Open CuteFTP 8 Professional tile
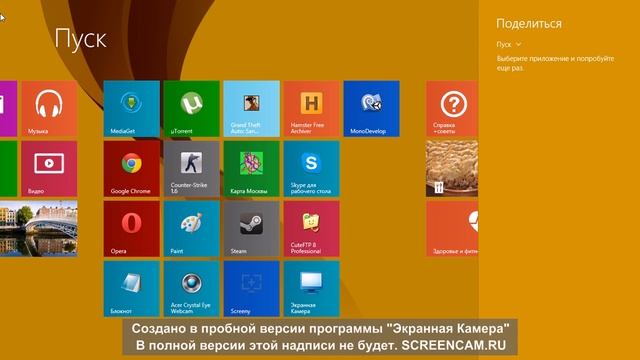The height and width of the screenshot is (360, 640). [311, 229]
